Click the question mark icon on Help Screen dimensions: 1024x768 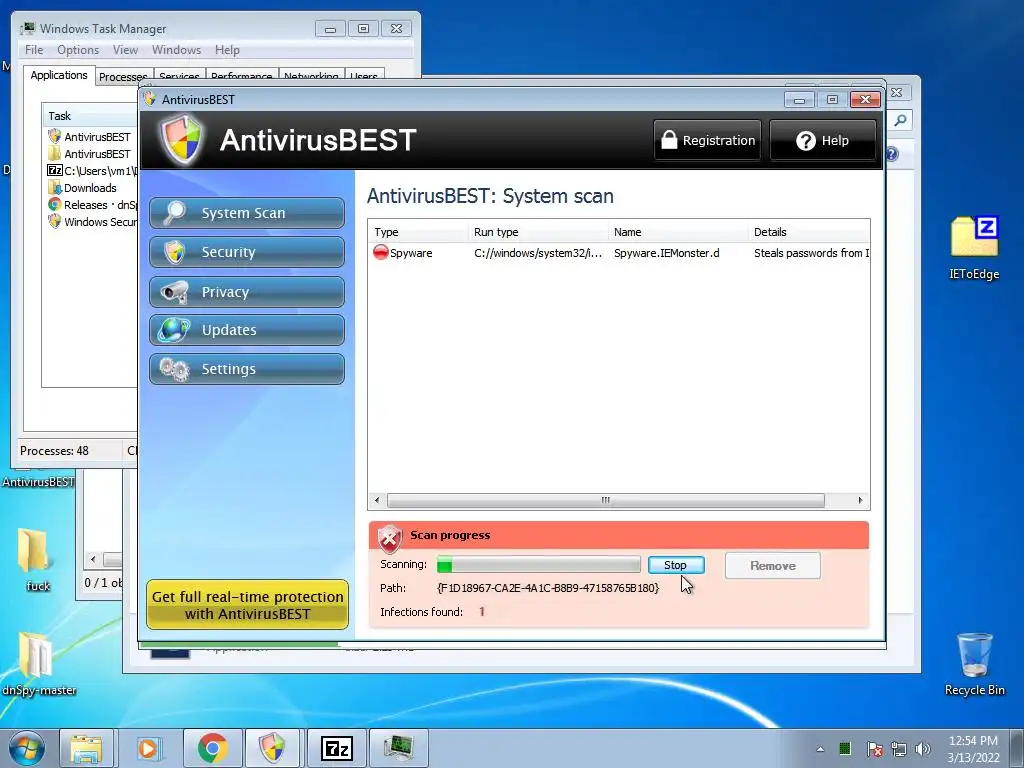(x=805, y=140)
